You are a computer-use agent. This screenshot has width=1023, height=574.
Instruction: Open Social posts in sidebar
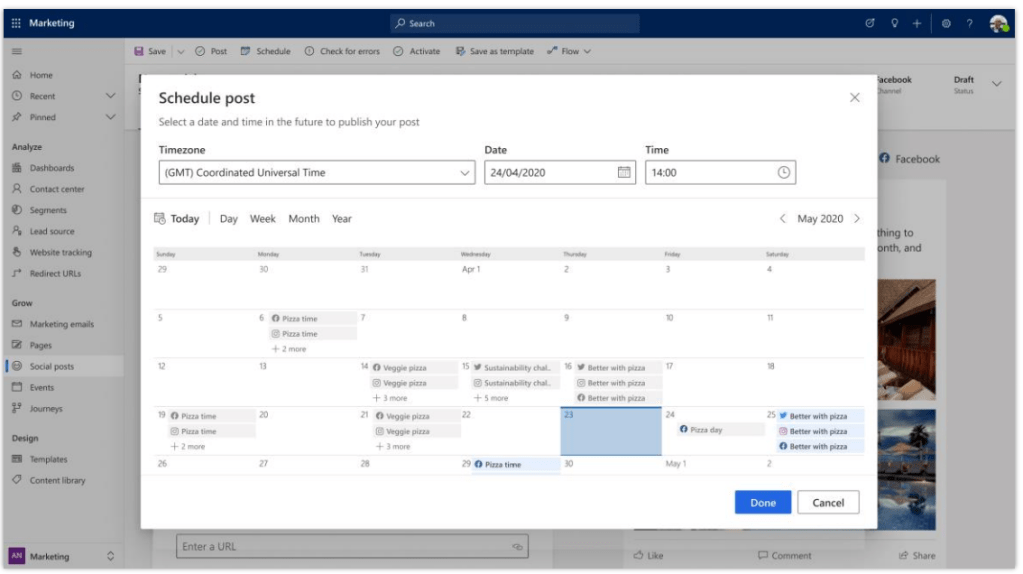51,367
